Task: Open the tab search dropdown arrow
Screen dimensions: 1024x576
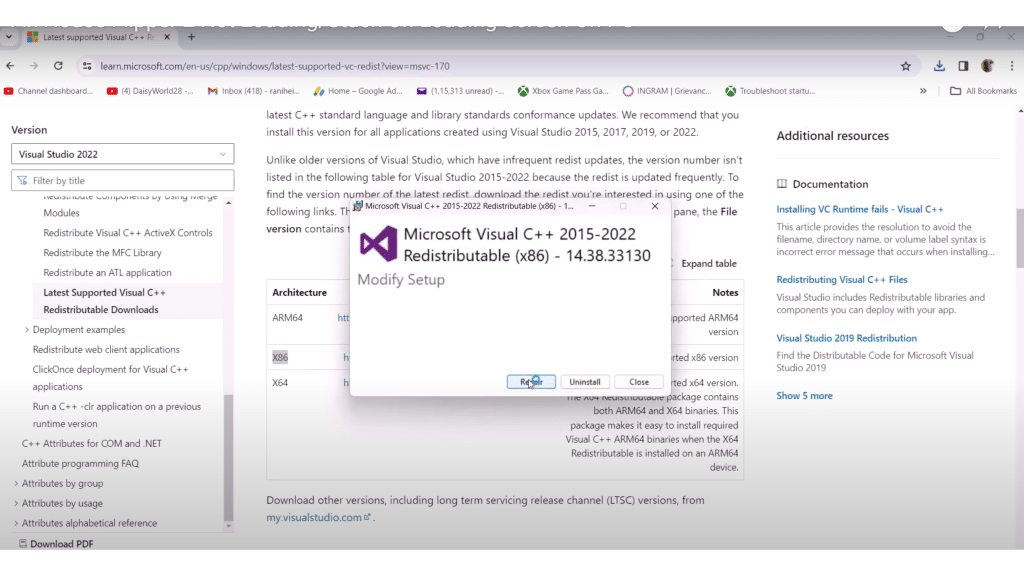Action: pyautogui.click(x=8, y=37)
